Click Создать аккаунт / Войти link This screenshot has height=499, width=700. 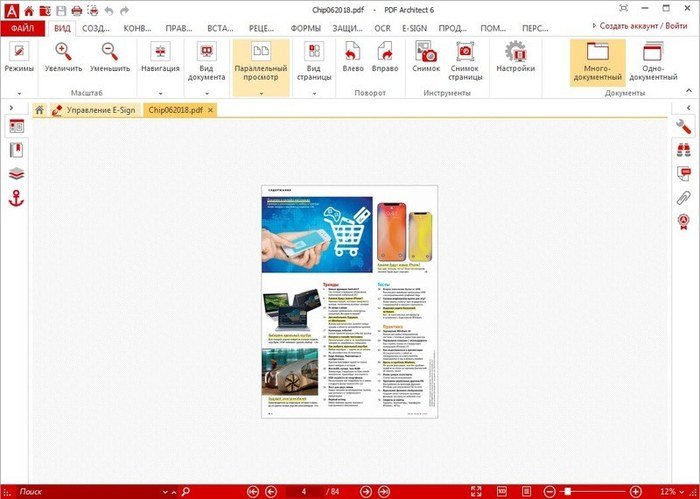pos(648,27)
